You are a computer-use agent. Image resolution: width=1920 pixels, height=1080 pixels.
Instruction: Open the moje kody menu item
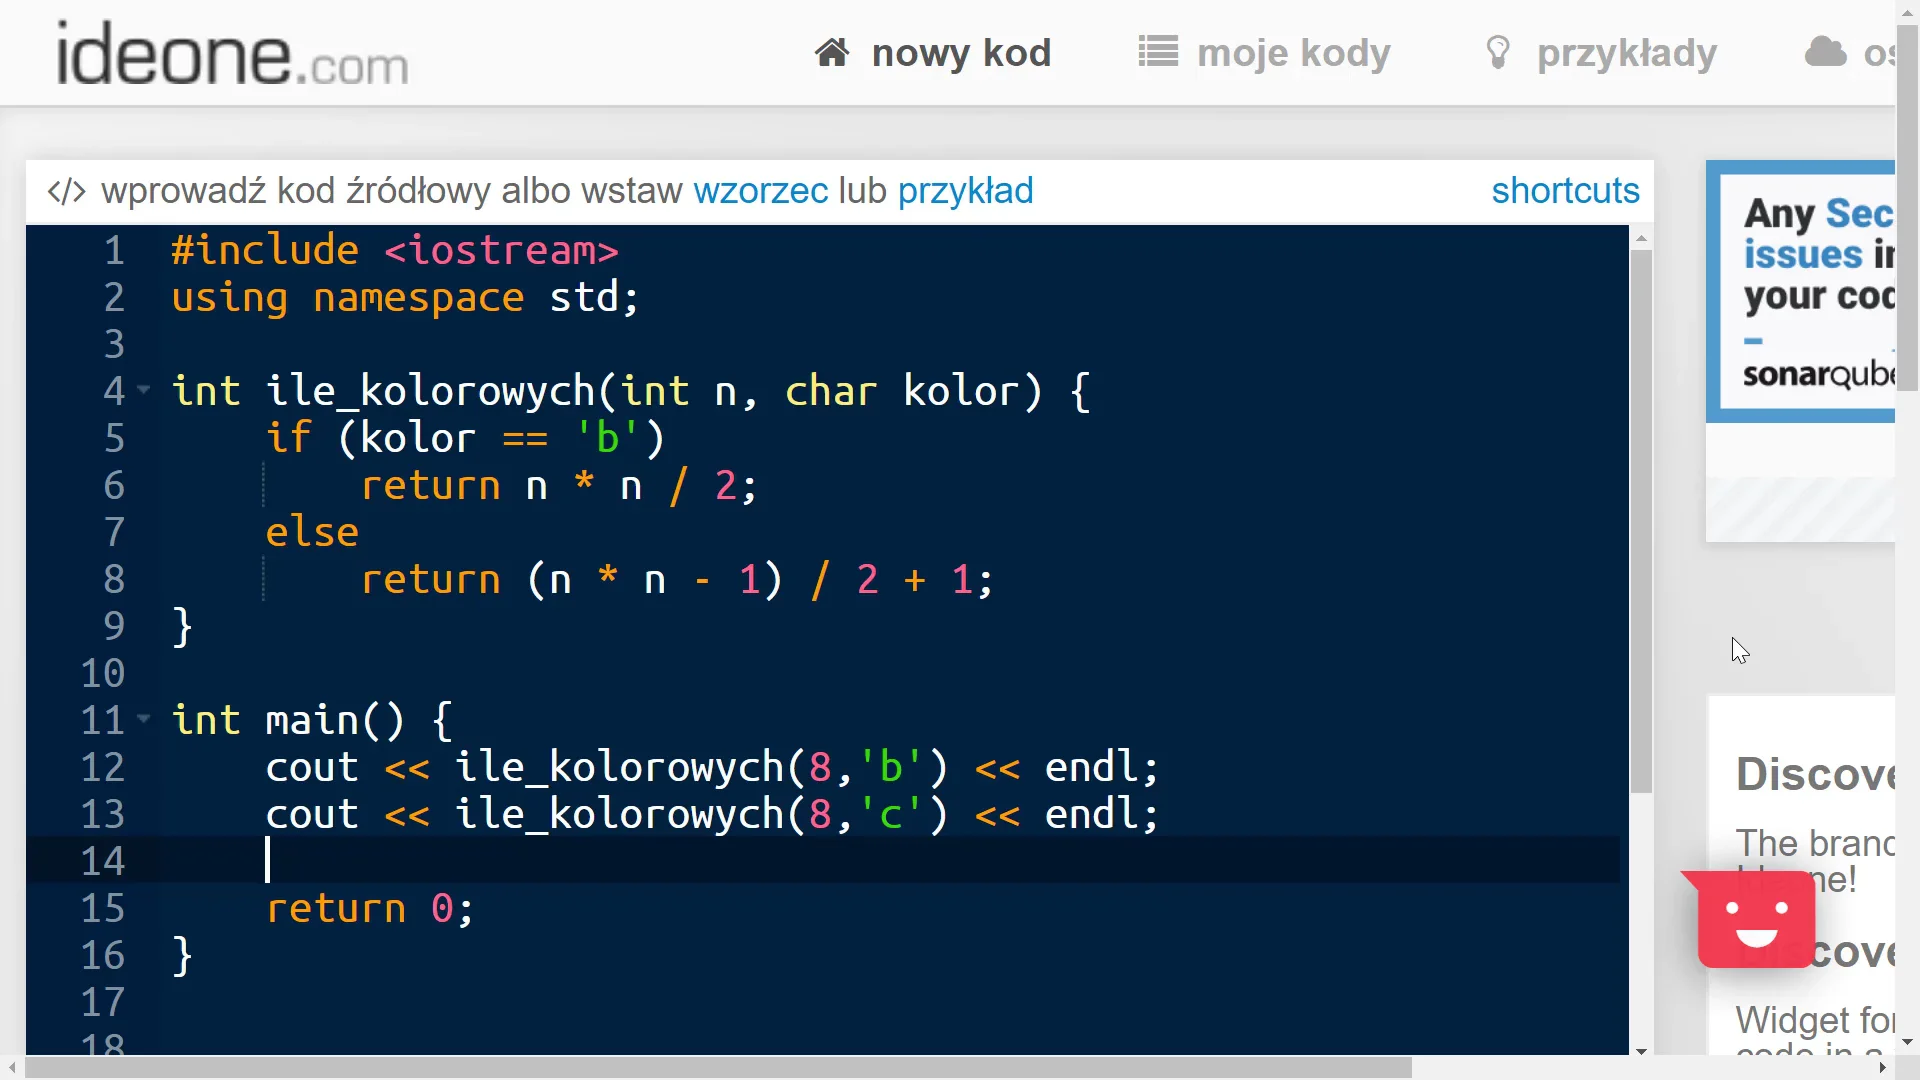(x=1293, y=53)
